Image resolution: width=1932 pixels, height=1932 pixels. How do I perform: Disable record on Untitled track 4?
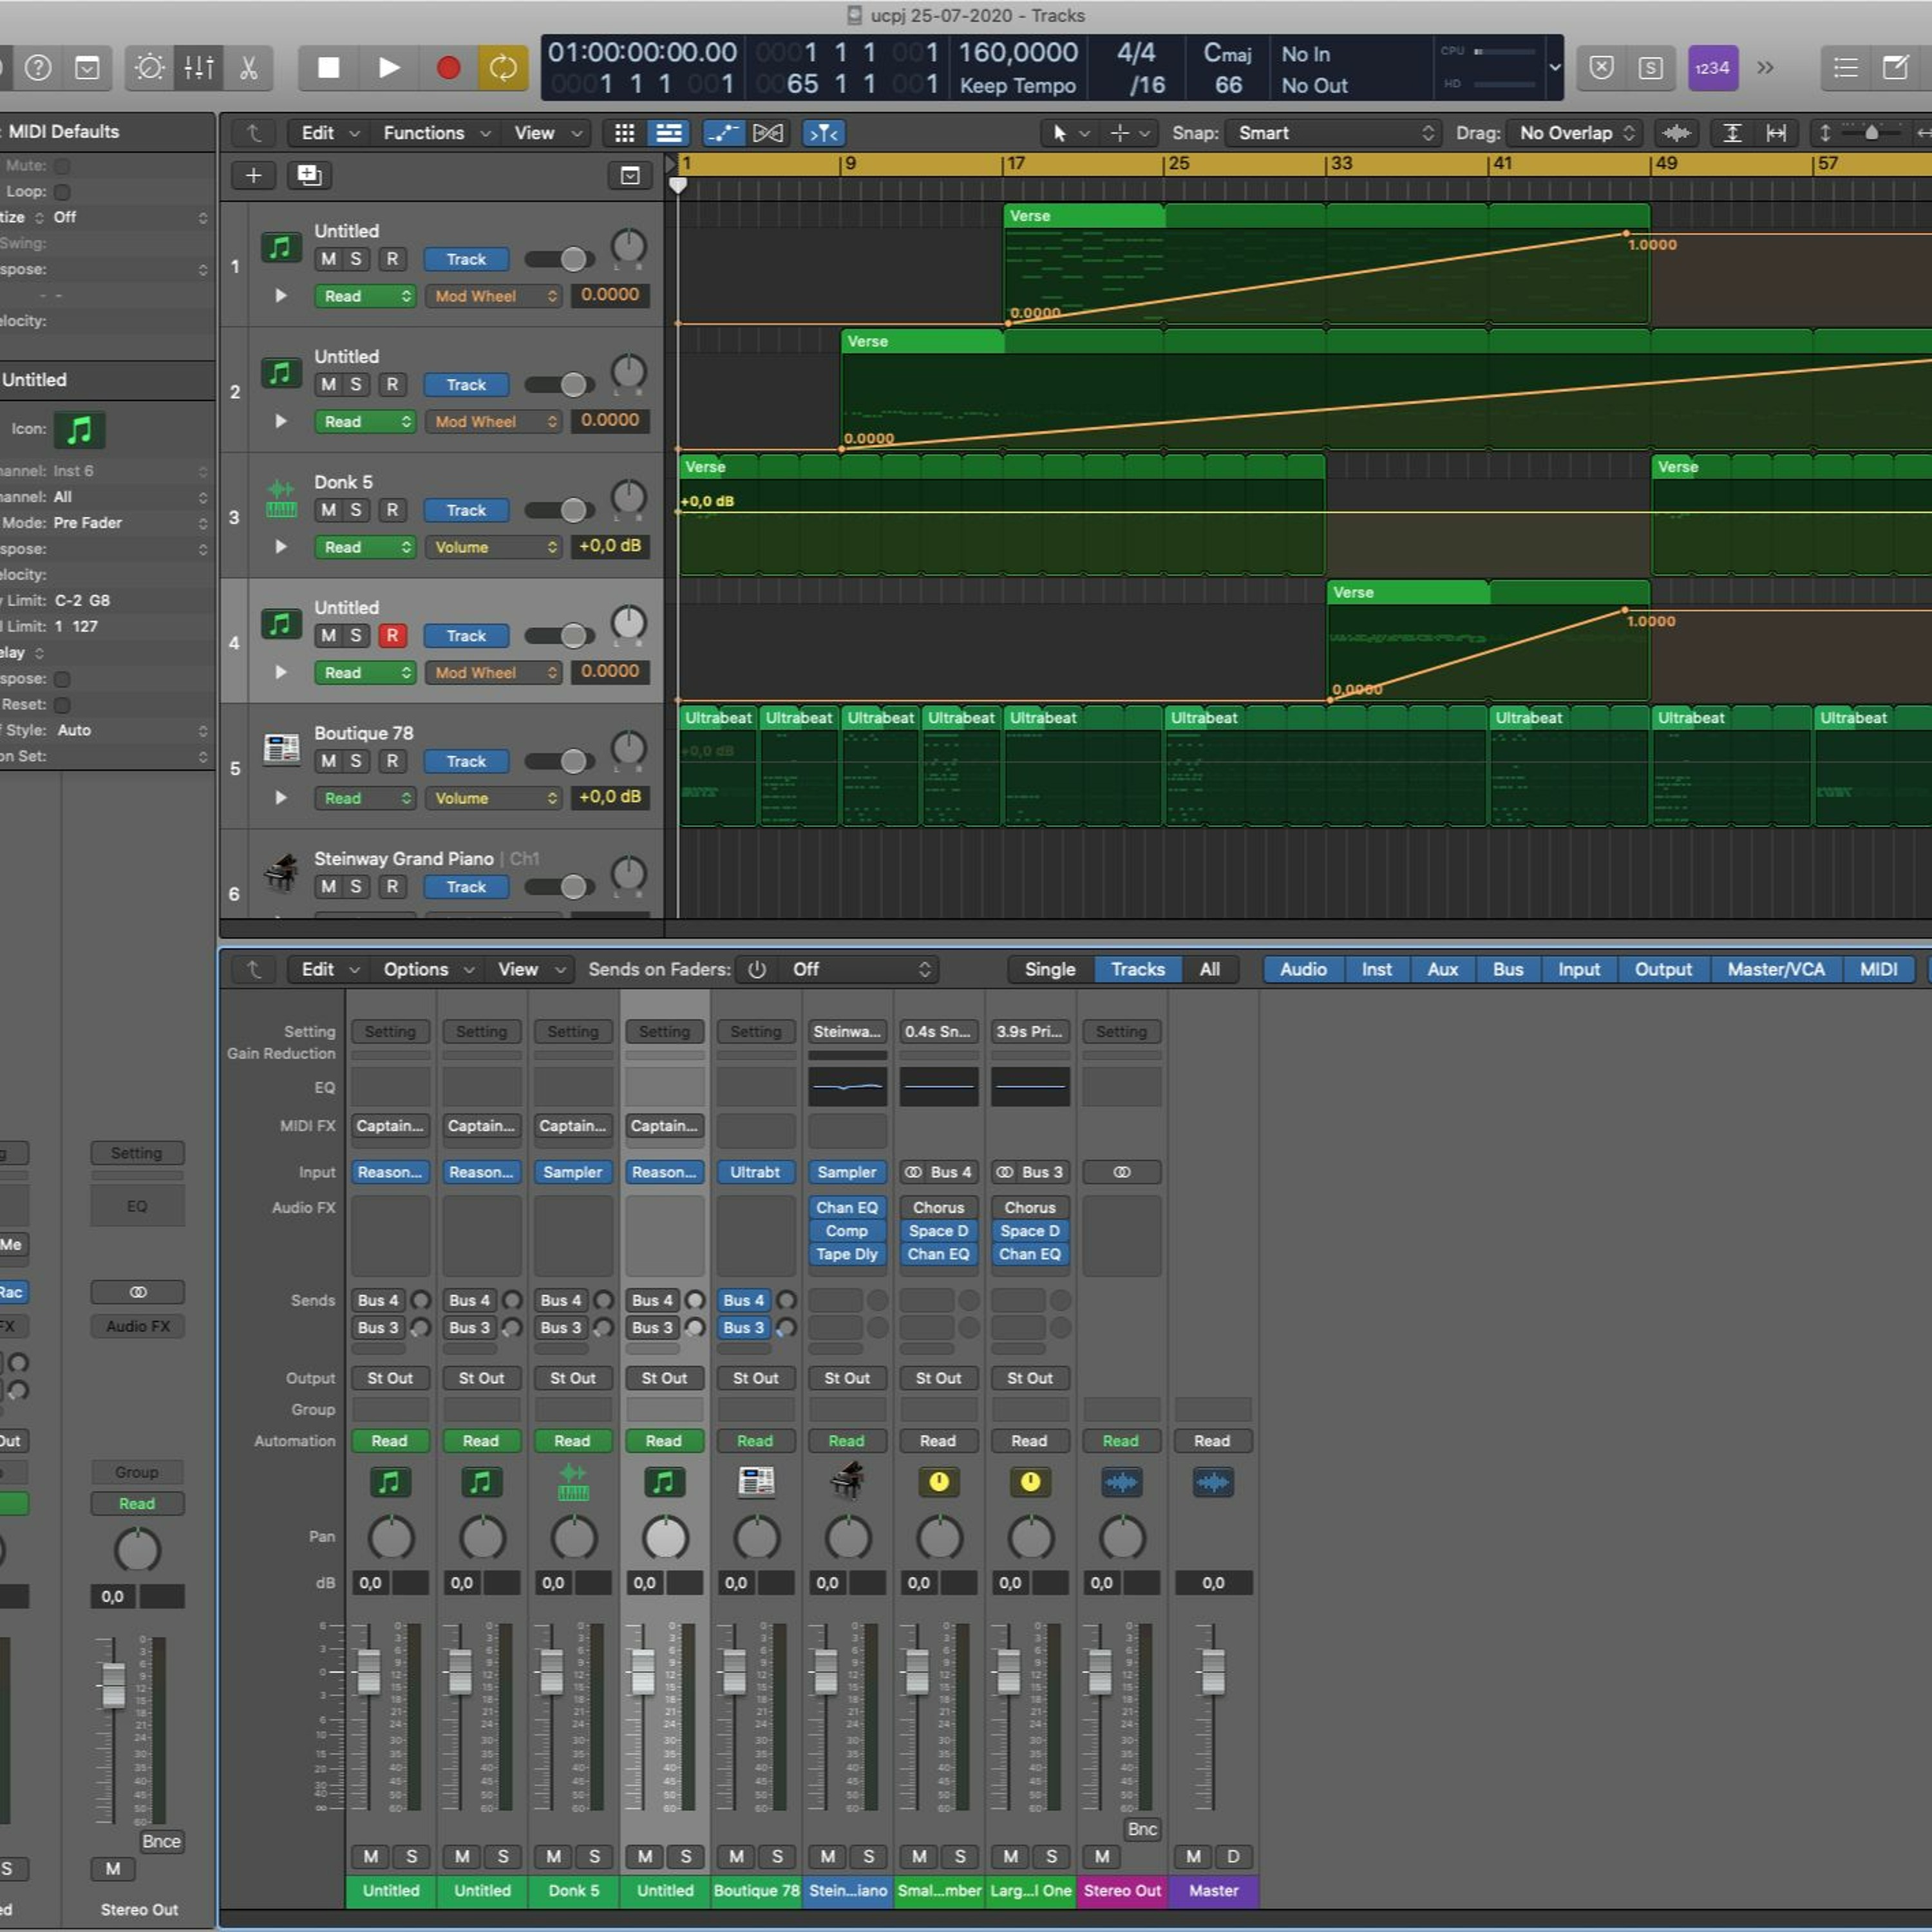click(392, 635)
